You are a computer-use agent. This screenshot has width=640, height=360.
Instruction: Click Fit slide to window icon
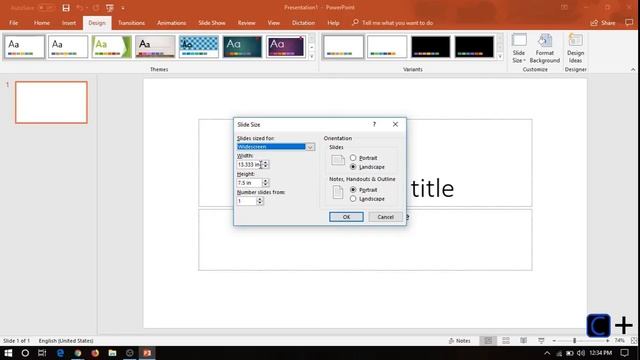point(634,340)
